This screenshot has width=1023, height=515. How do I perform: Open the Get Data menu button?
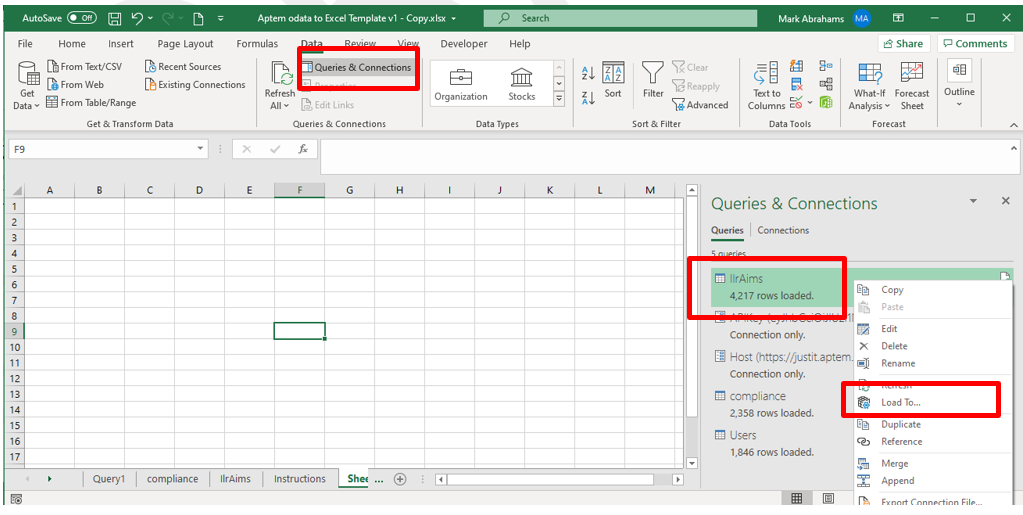27,86
